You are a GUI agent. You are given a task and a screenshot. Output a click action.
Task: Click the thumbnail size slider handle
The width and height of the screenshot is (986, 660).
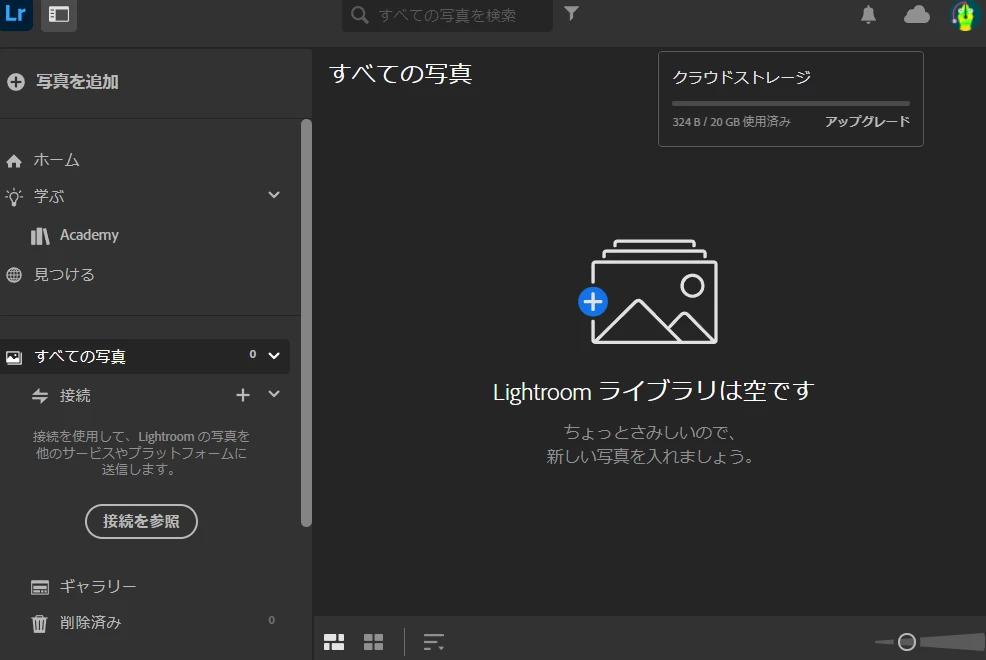pyautogui.click(x=907, y=642)
